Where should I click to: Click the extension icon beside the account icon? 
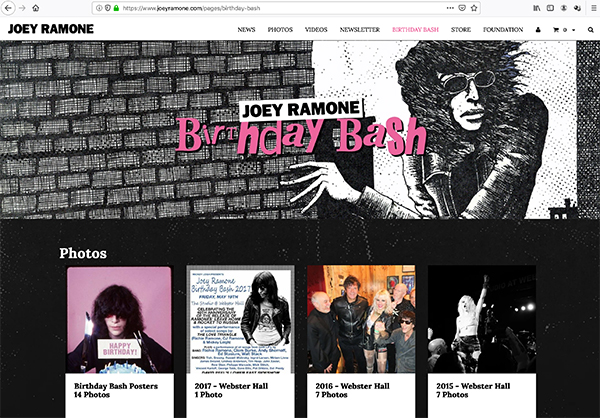[x=577, y=8]
